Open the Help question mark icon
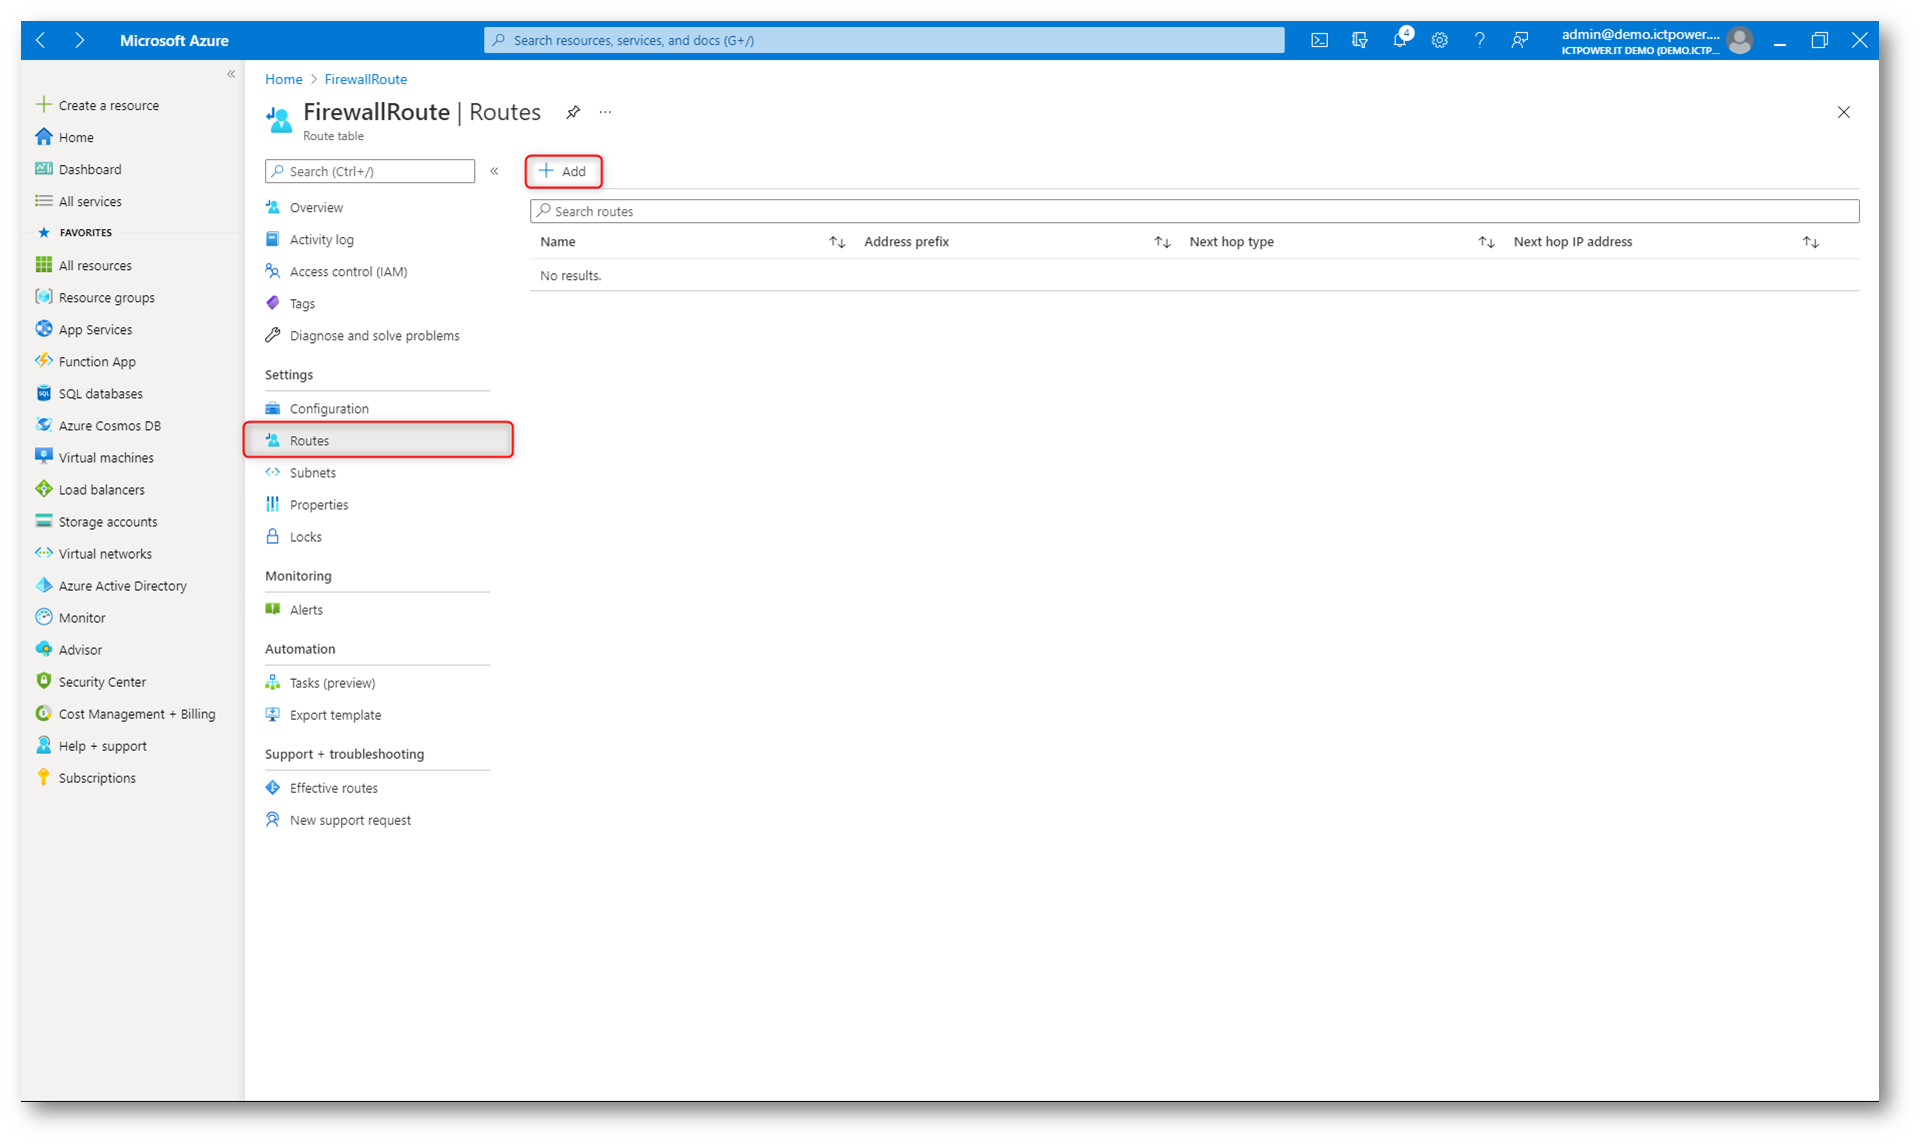This screenshot has width=1921, height=1144. pyautogui.click(x=1479, y=40)
